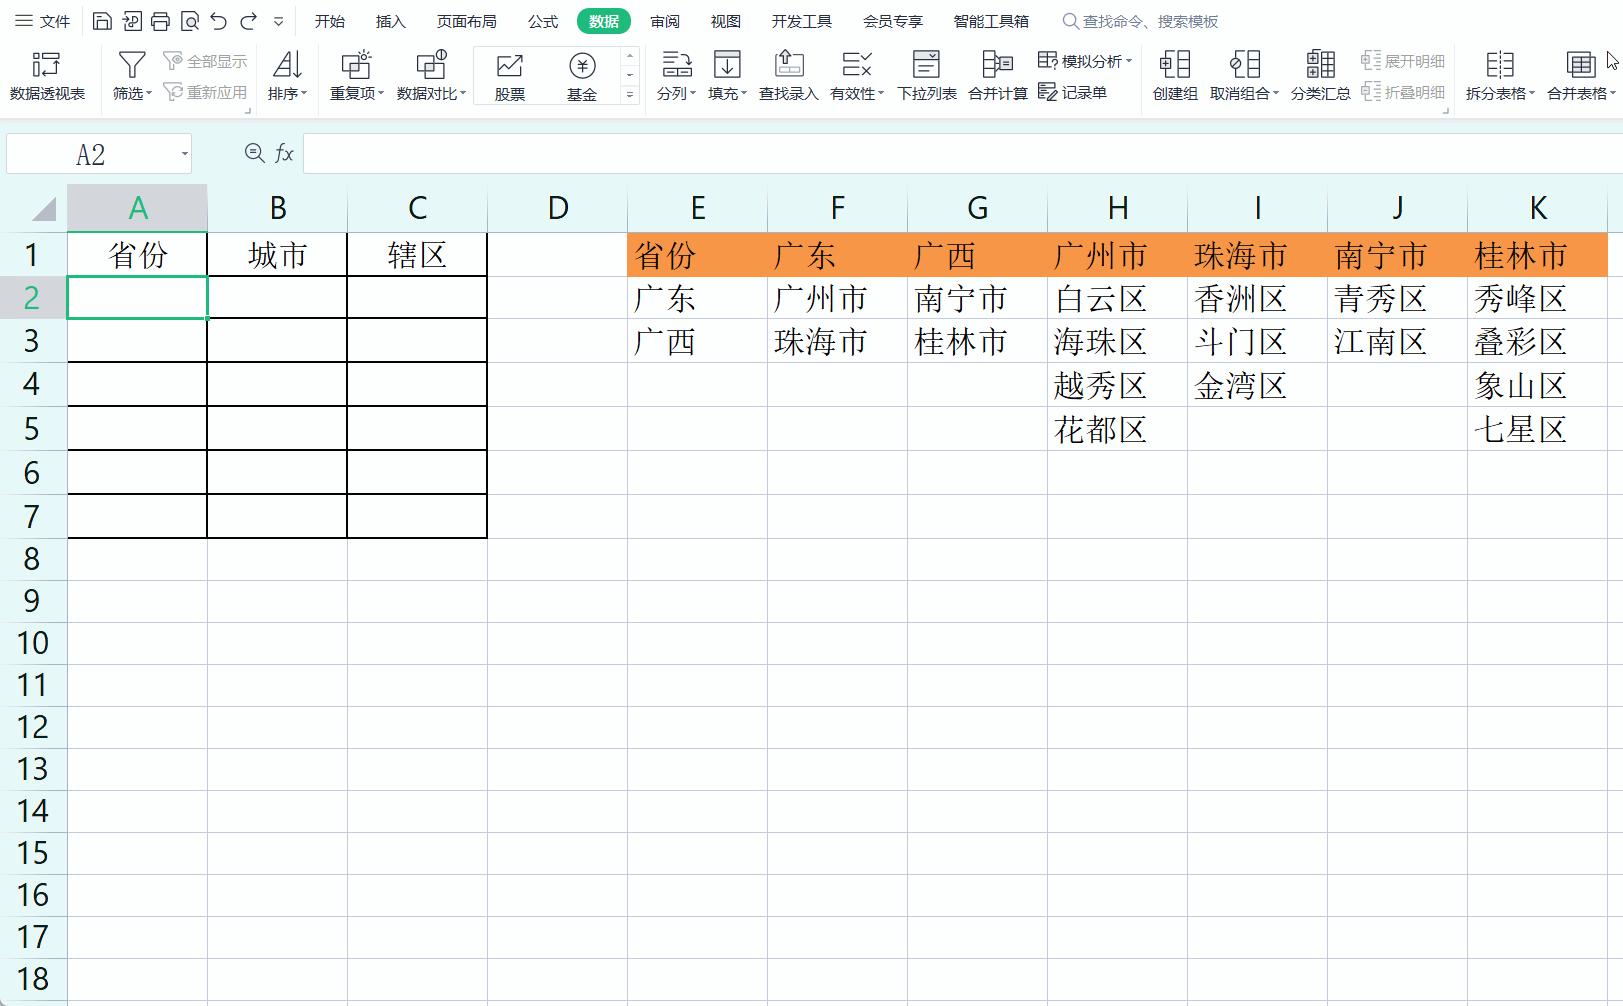This screenshot has height=1006, width=1623.
Task: Switch to the 公式 tab
Action: [543, 21]
